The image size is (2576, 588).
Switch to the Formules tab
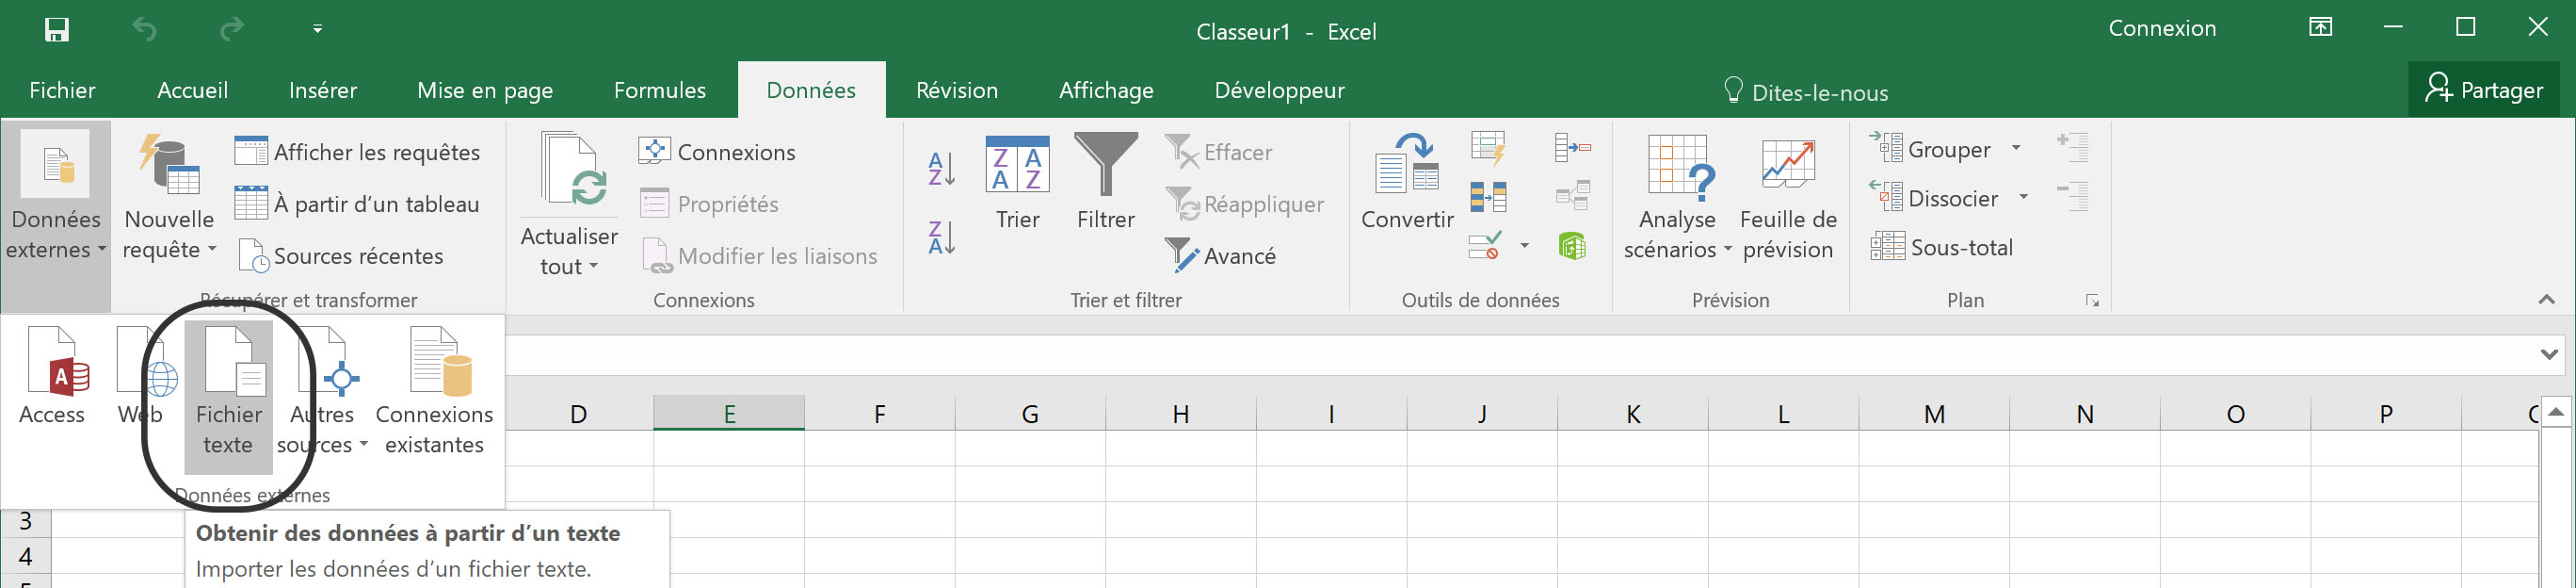pos(660,90)
